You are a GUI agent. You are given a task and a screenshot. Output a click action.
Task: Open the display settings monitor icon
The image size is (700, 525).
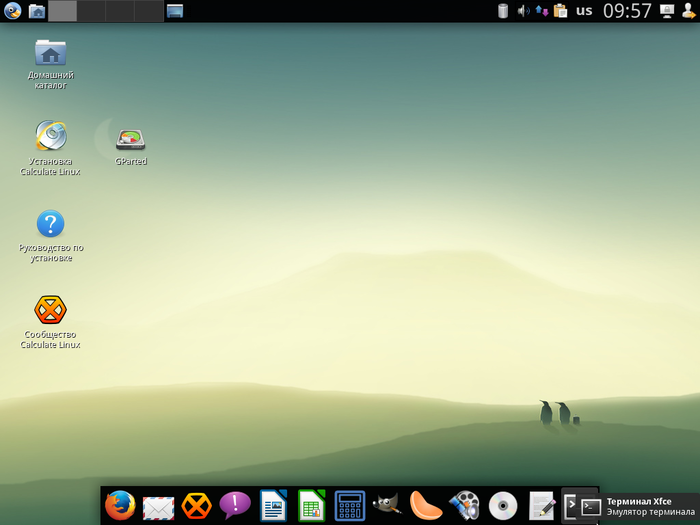(x=667, y=11)
